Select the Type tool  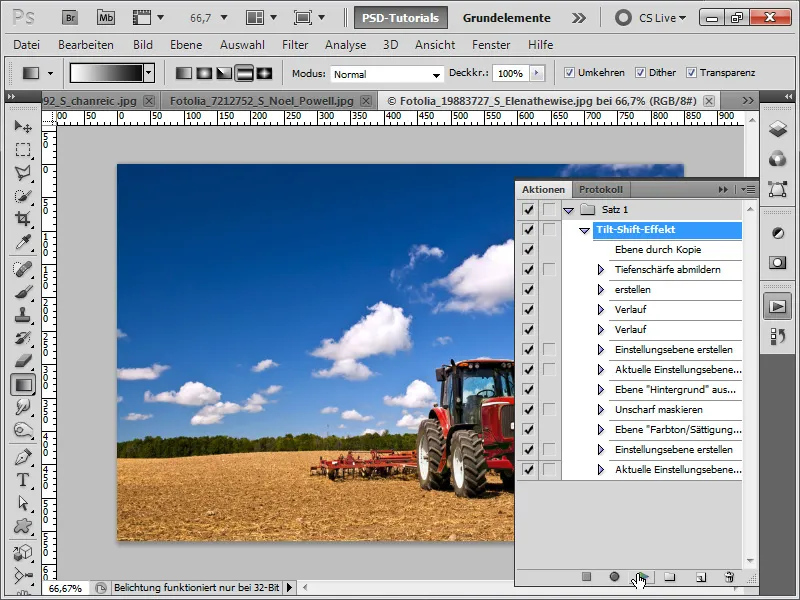coord(22,480)
